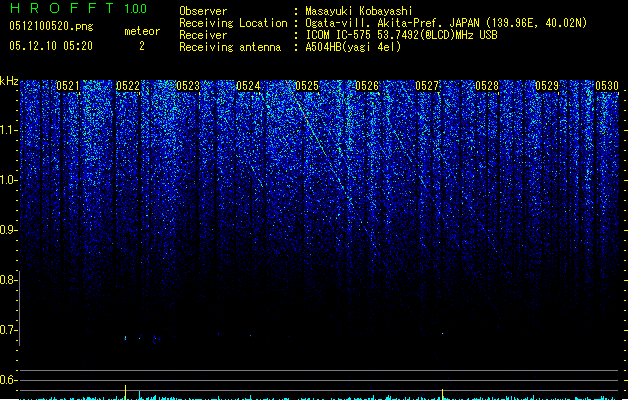
Task: Click the 1.1 frequency axis label
Action: point(8,130)
